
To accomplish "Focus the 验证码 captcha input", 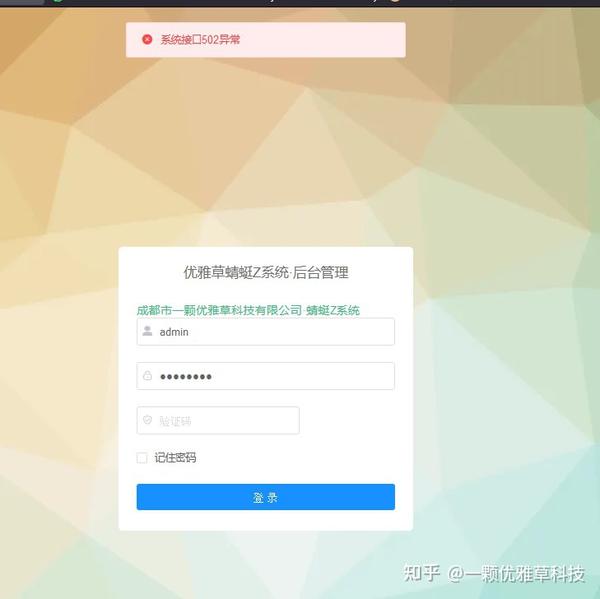I will [218, 420].
